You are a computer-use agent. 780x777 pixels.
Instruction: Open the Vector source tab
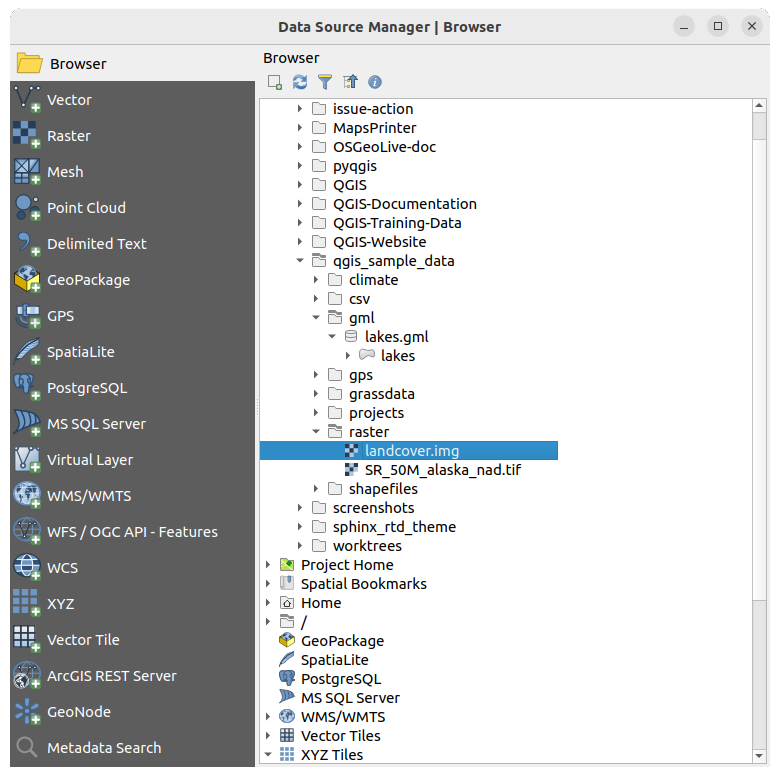coord(69,100)
